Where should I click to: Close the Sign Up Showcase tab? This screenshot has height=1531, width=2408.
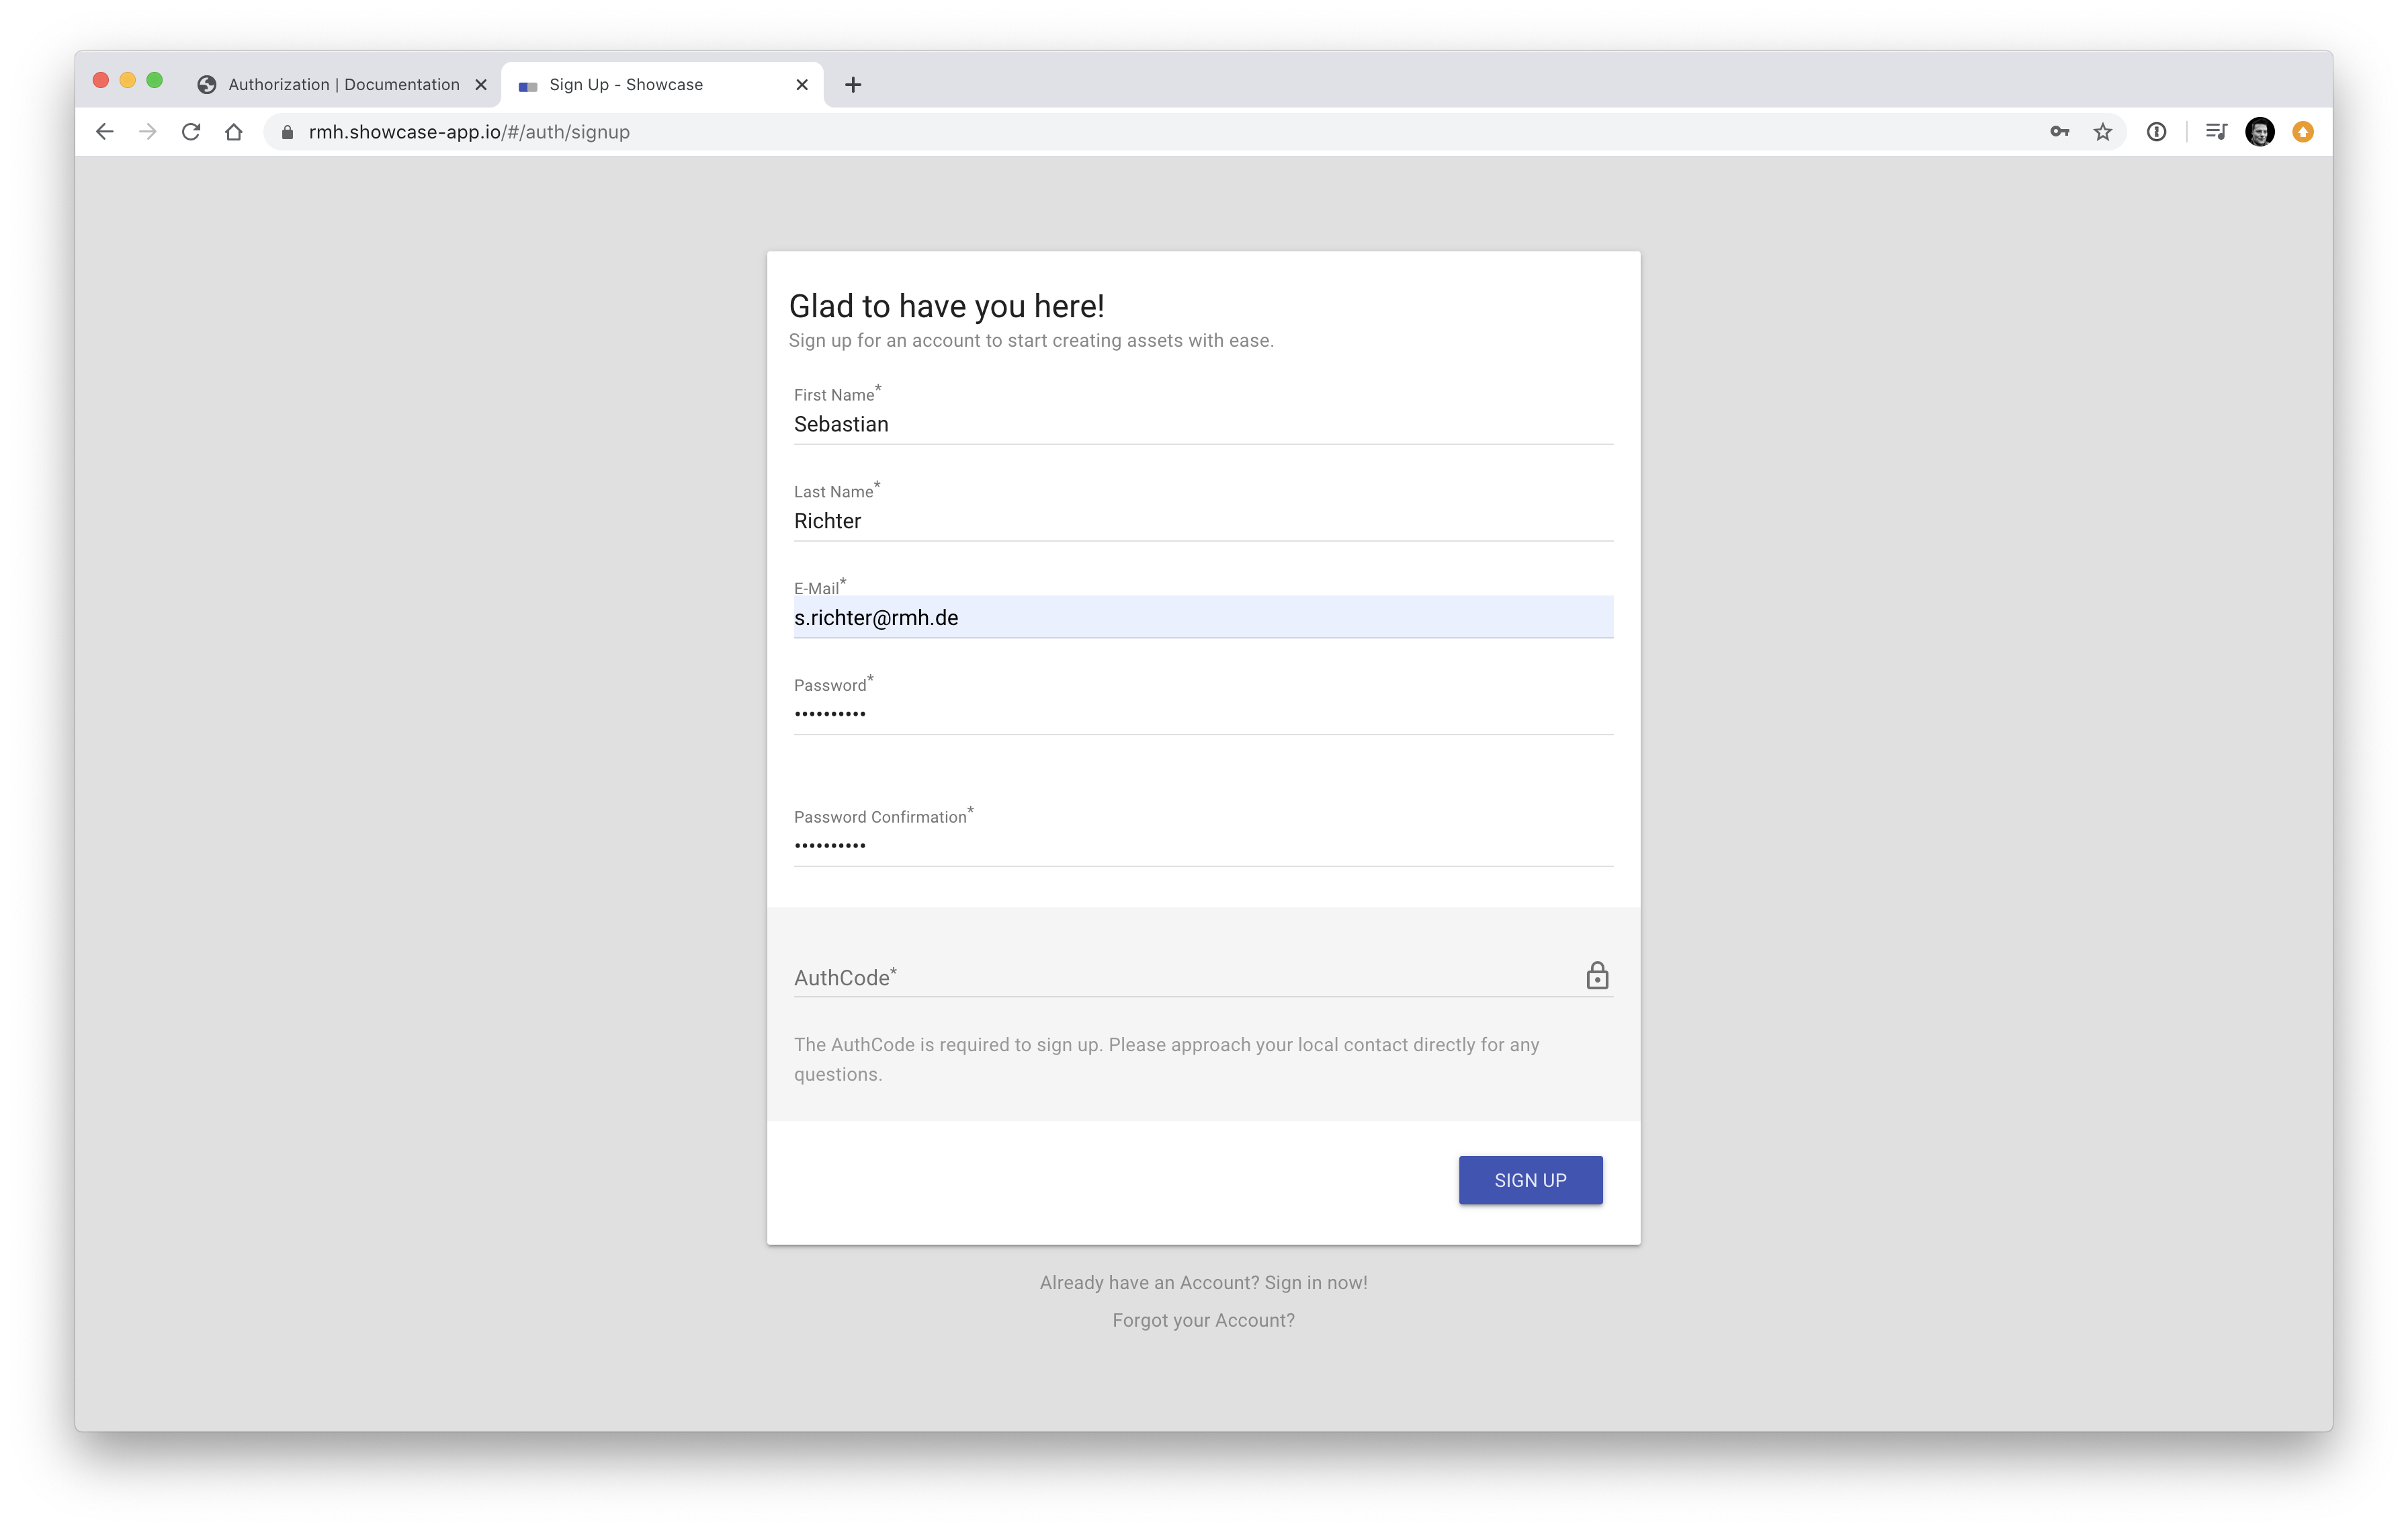pos(802,85)
